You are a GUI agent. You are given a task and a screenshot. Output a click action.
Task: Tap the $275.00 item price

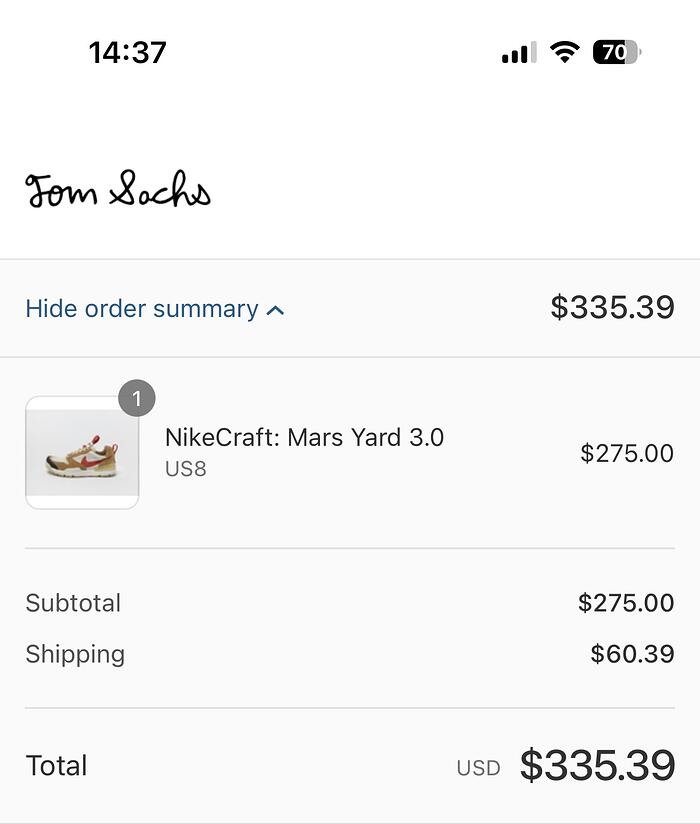627,453
